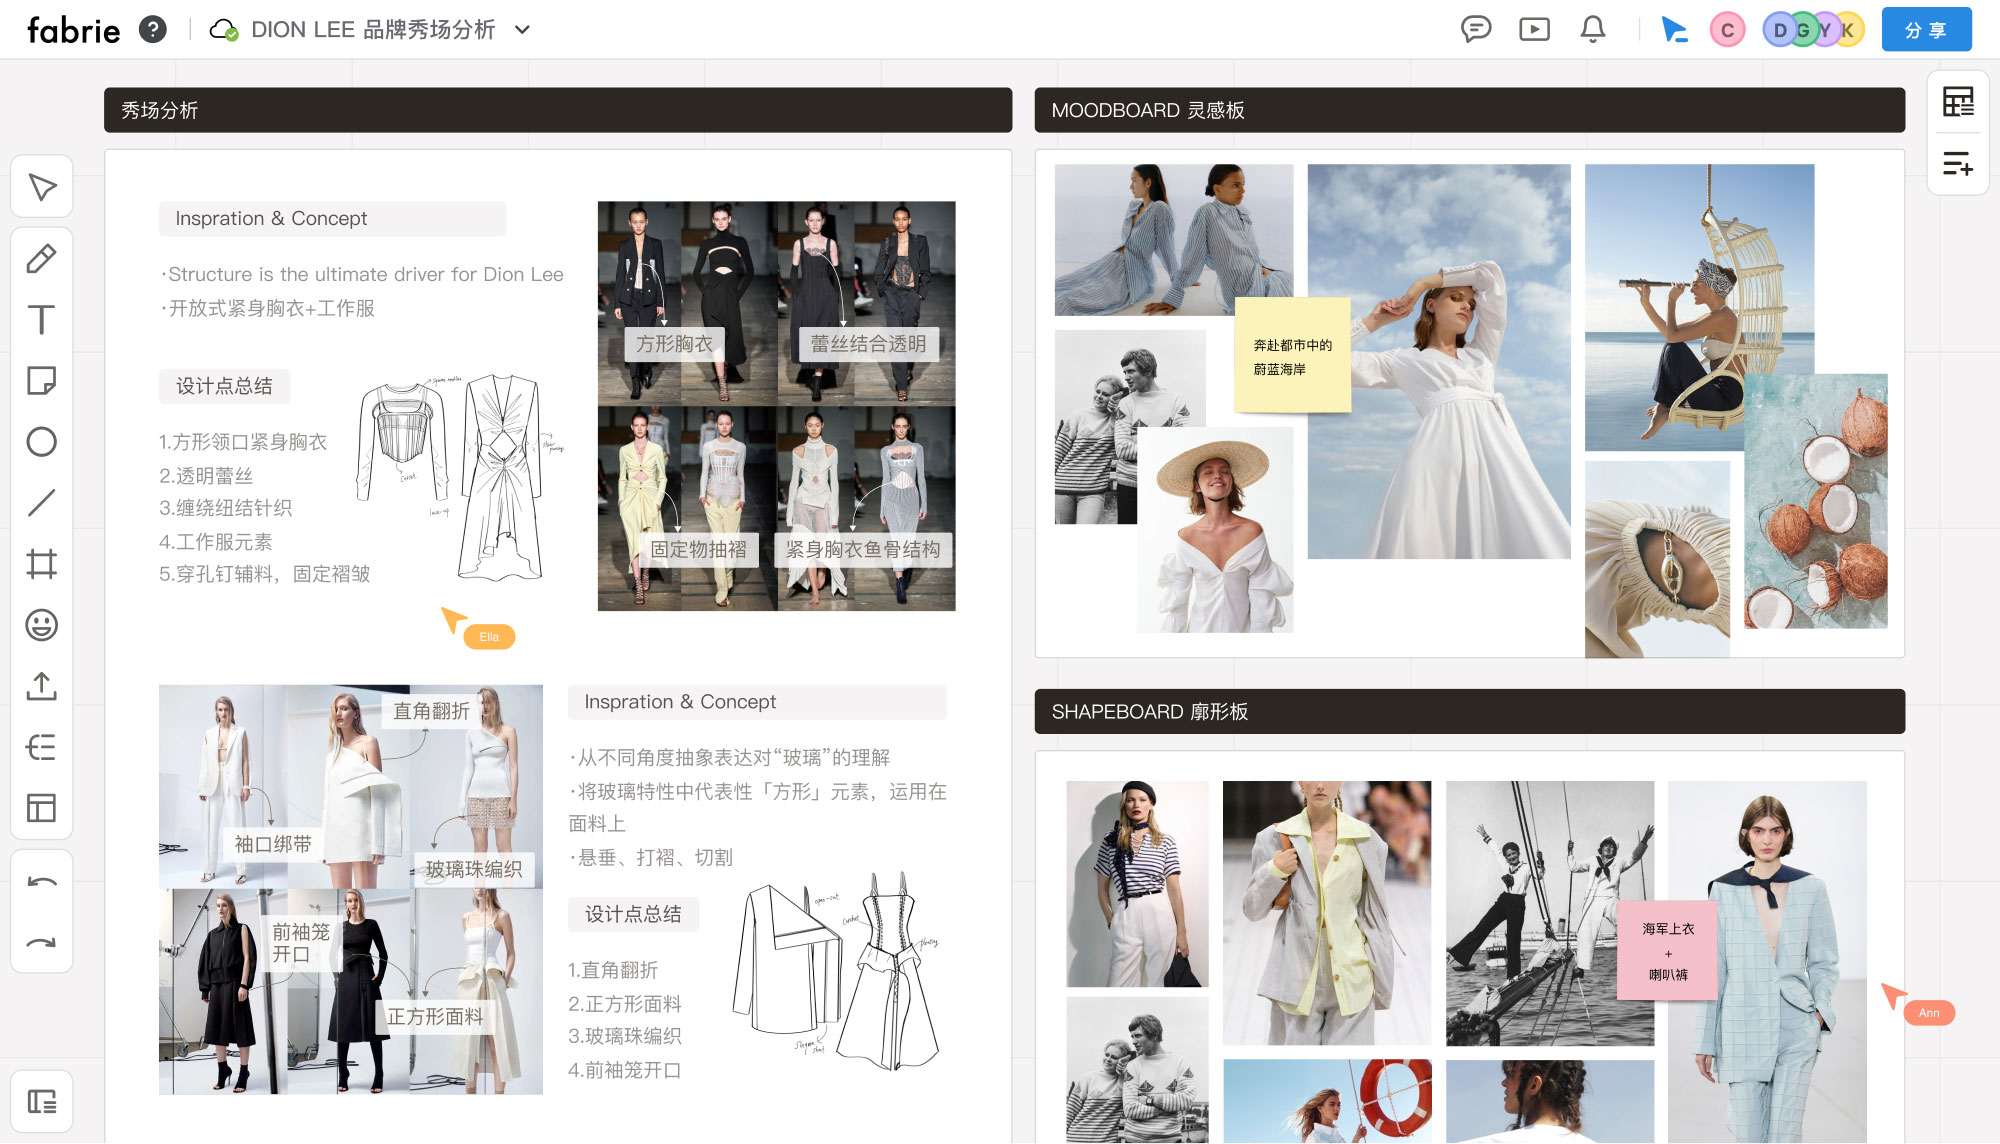Open the mind map tool
This screenshot has width=2000, height=1144.
pos(42,747)
